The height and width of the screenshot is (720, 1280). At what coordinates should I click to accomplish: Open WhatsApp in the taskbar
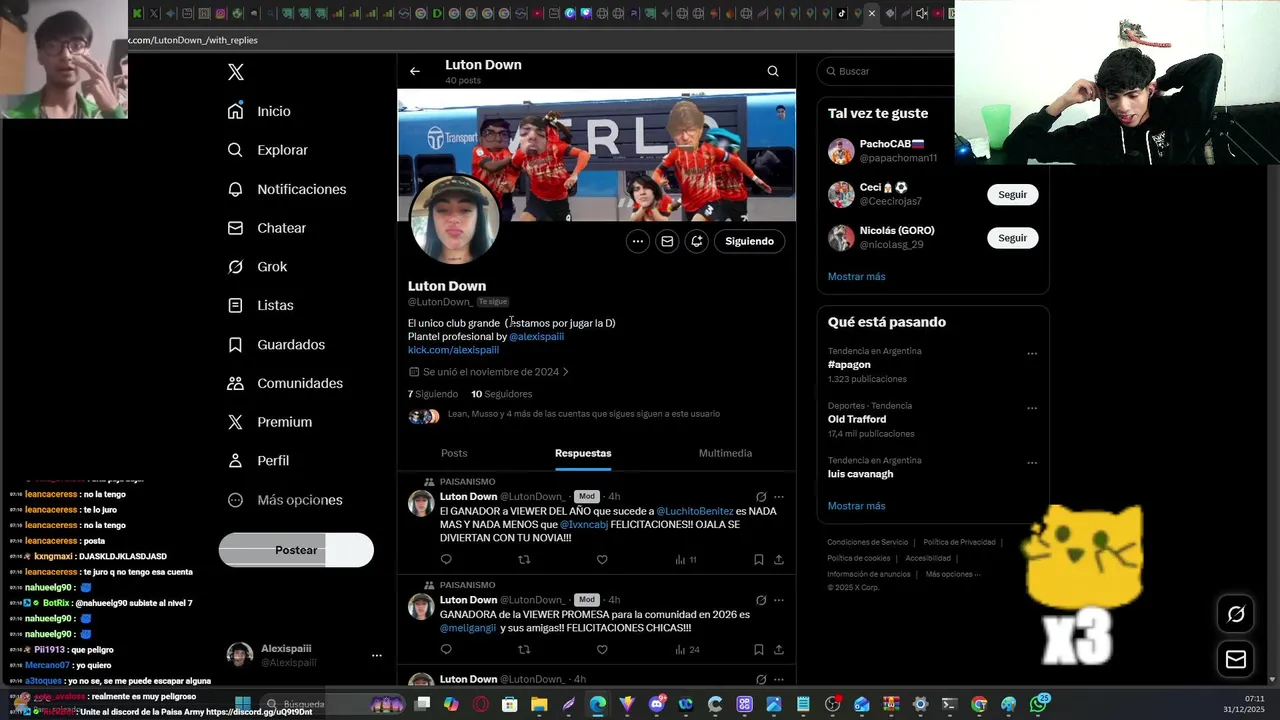1039,704
